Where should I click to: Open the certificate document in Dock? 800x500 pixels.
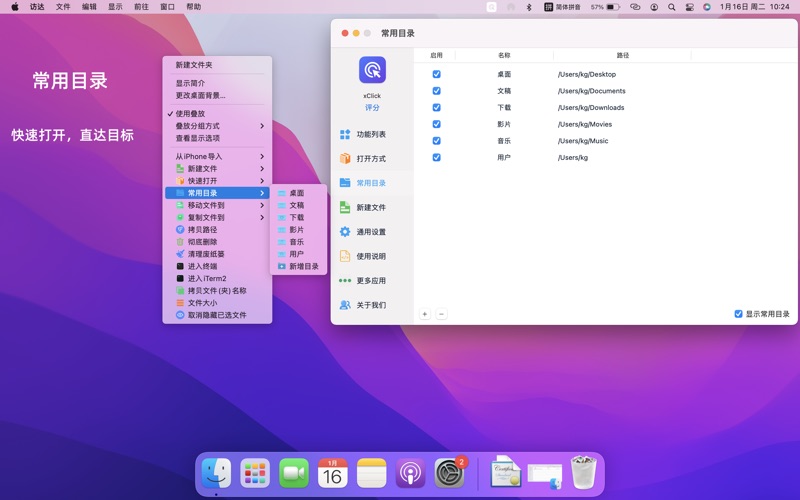[506, 471]
